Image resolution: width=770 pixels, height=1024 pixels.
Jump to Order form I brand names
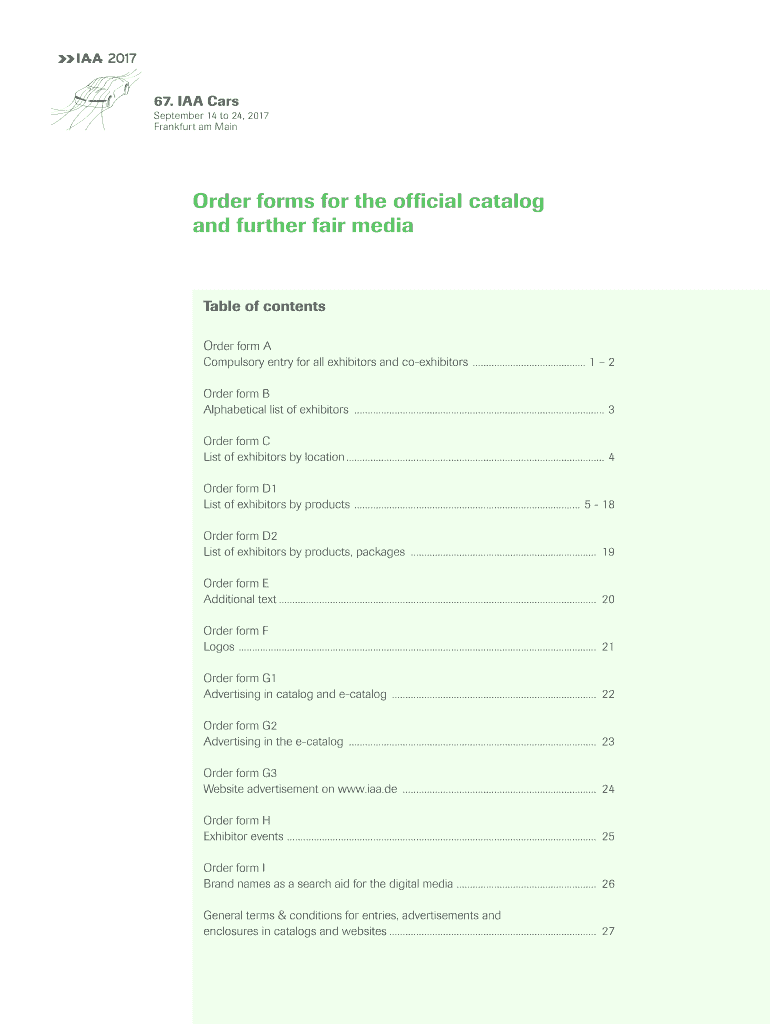tap(328, 884)
